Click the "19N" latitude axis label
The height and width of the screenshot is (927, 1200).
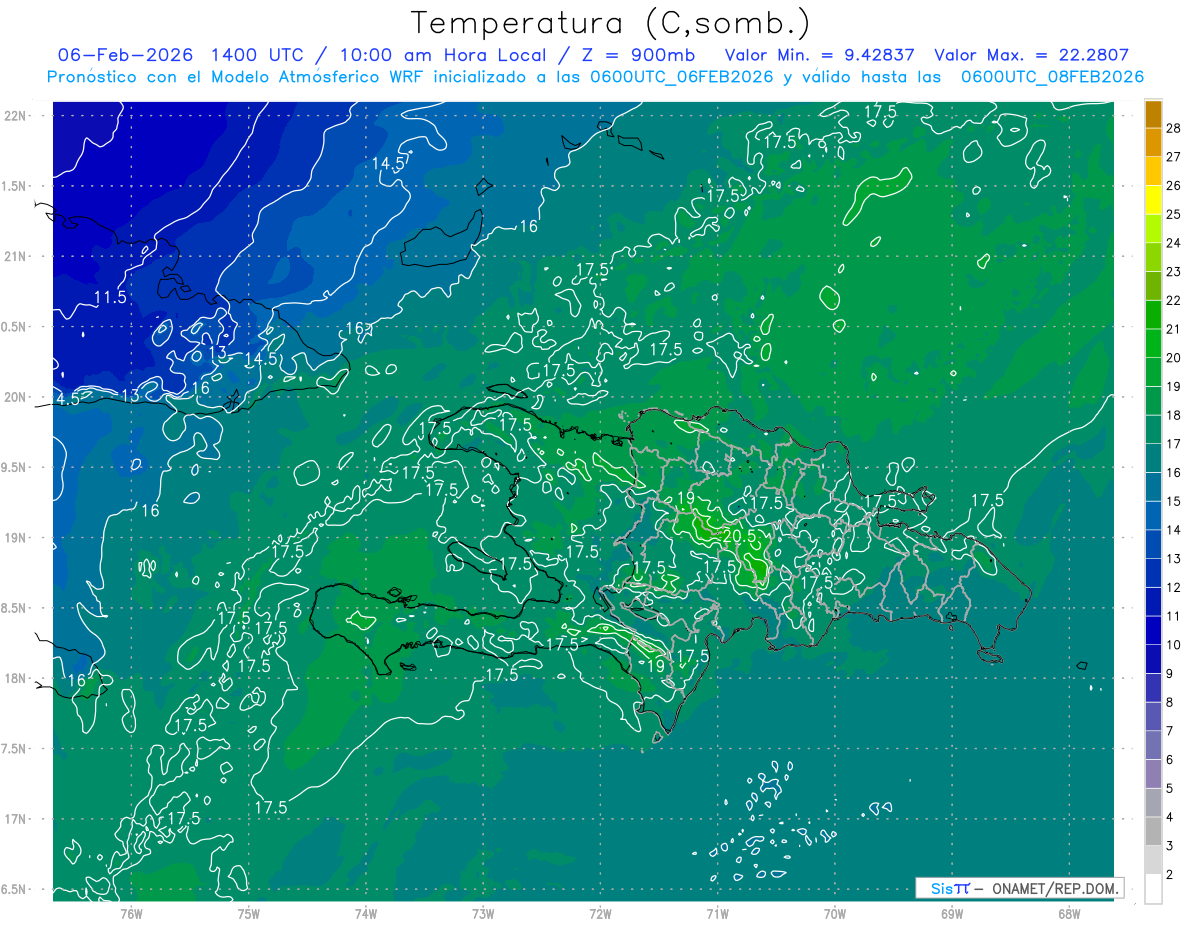pos(14,537)
